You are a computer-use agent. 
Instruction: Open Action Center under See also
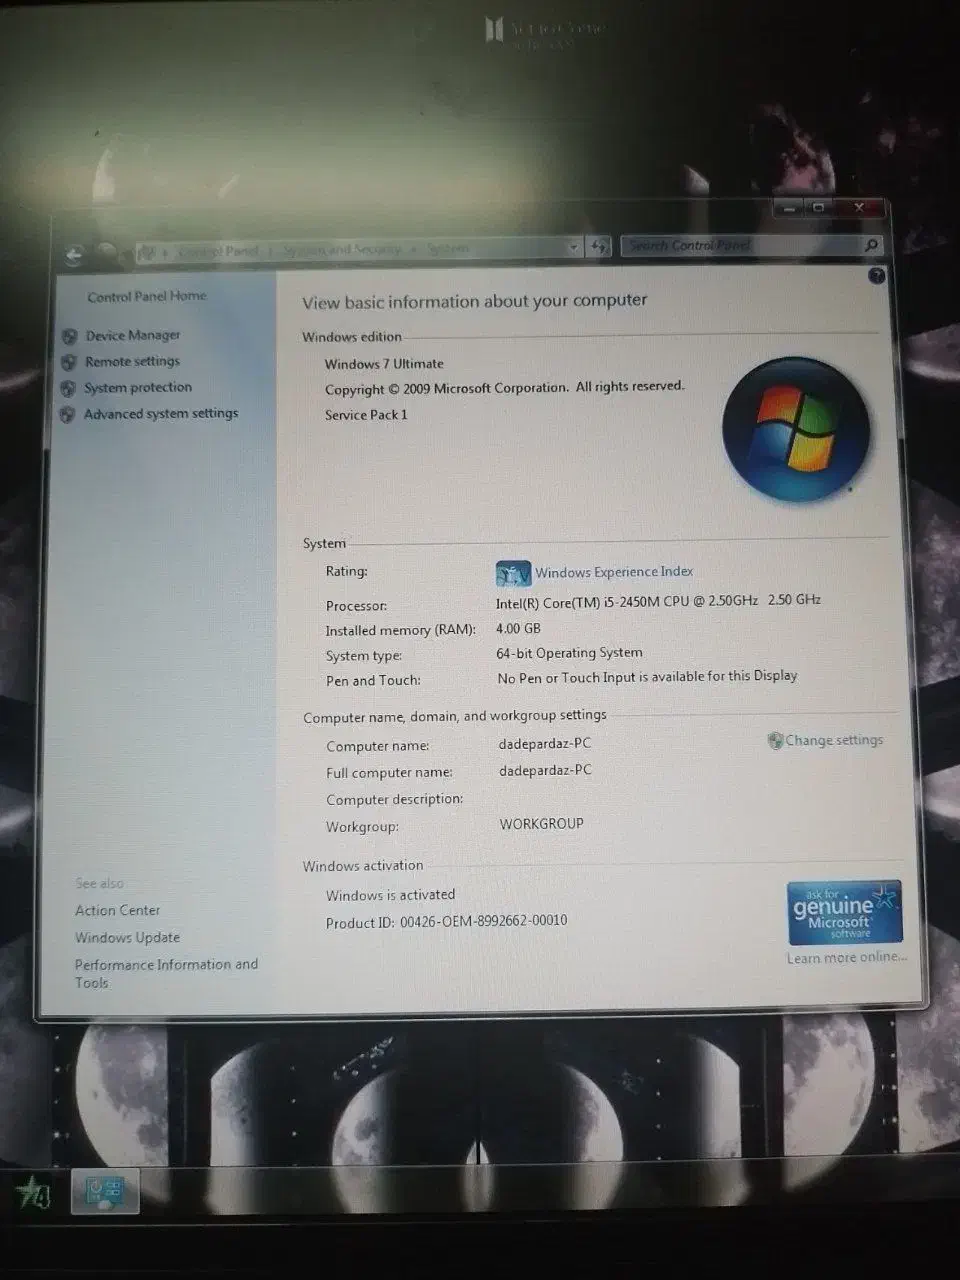tap(117, 910)
